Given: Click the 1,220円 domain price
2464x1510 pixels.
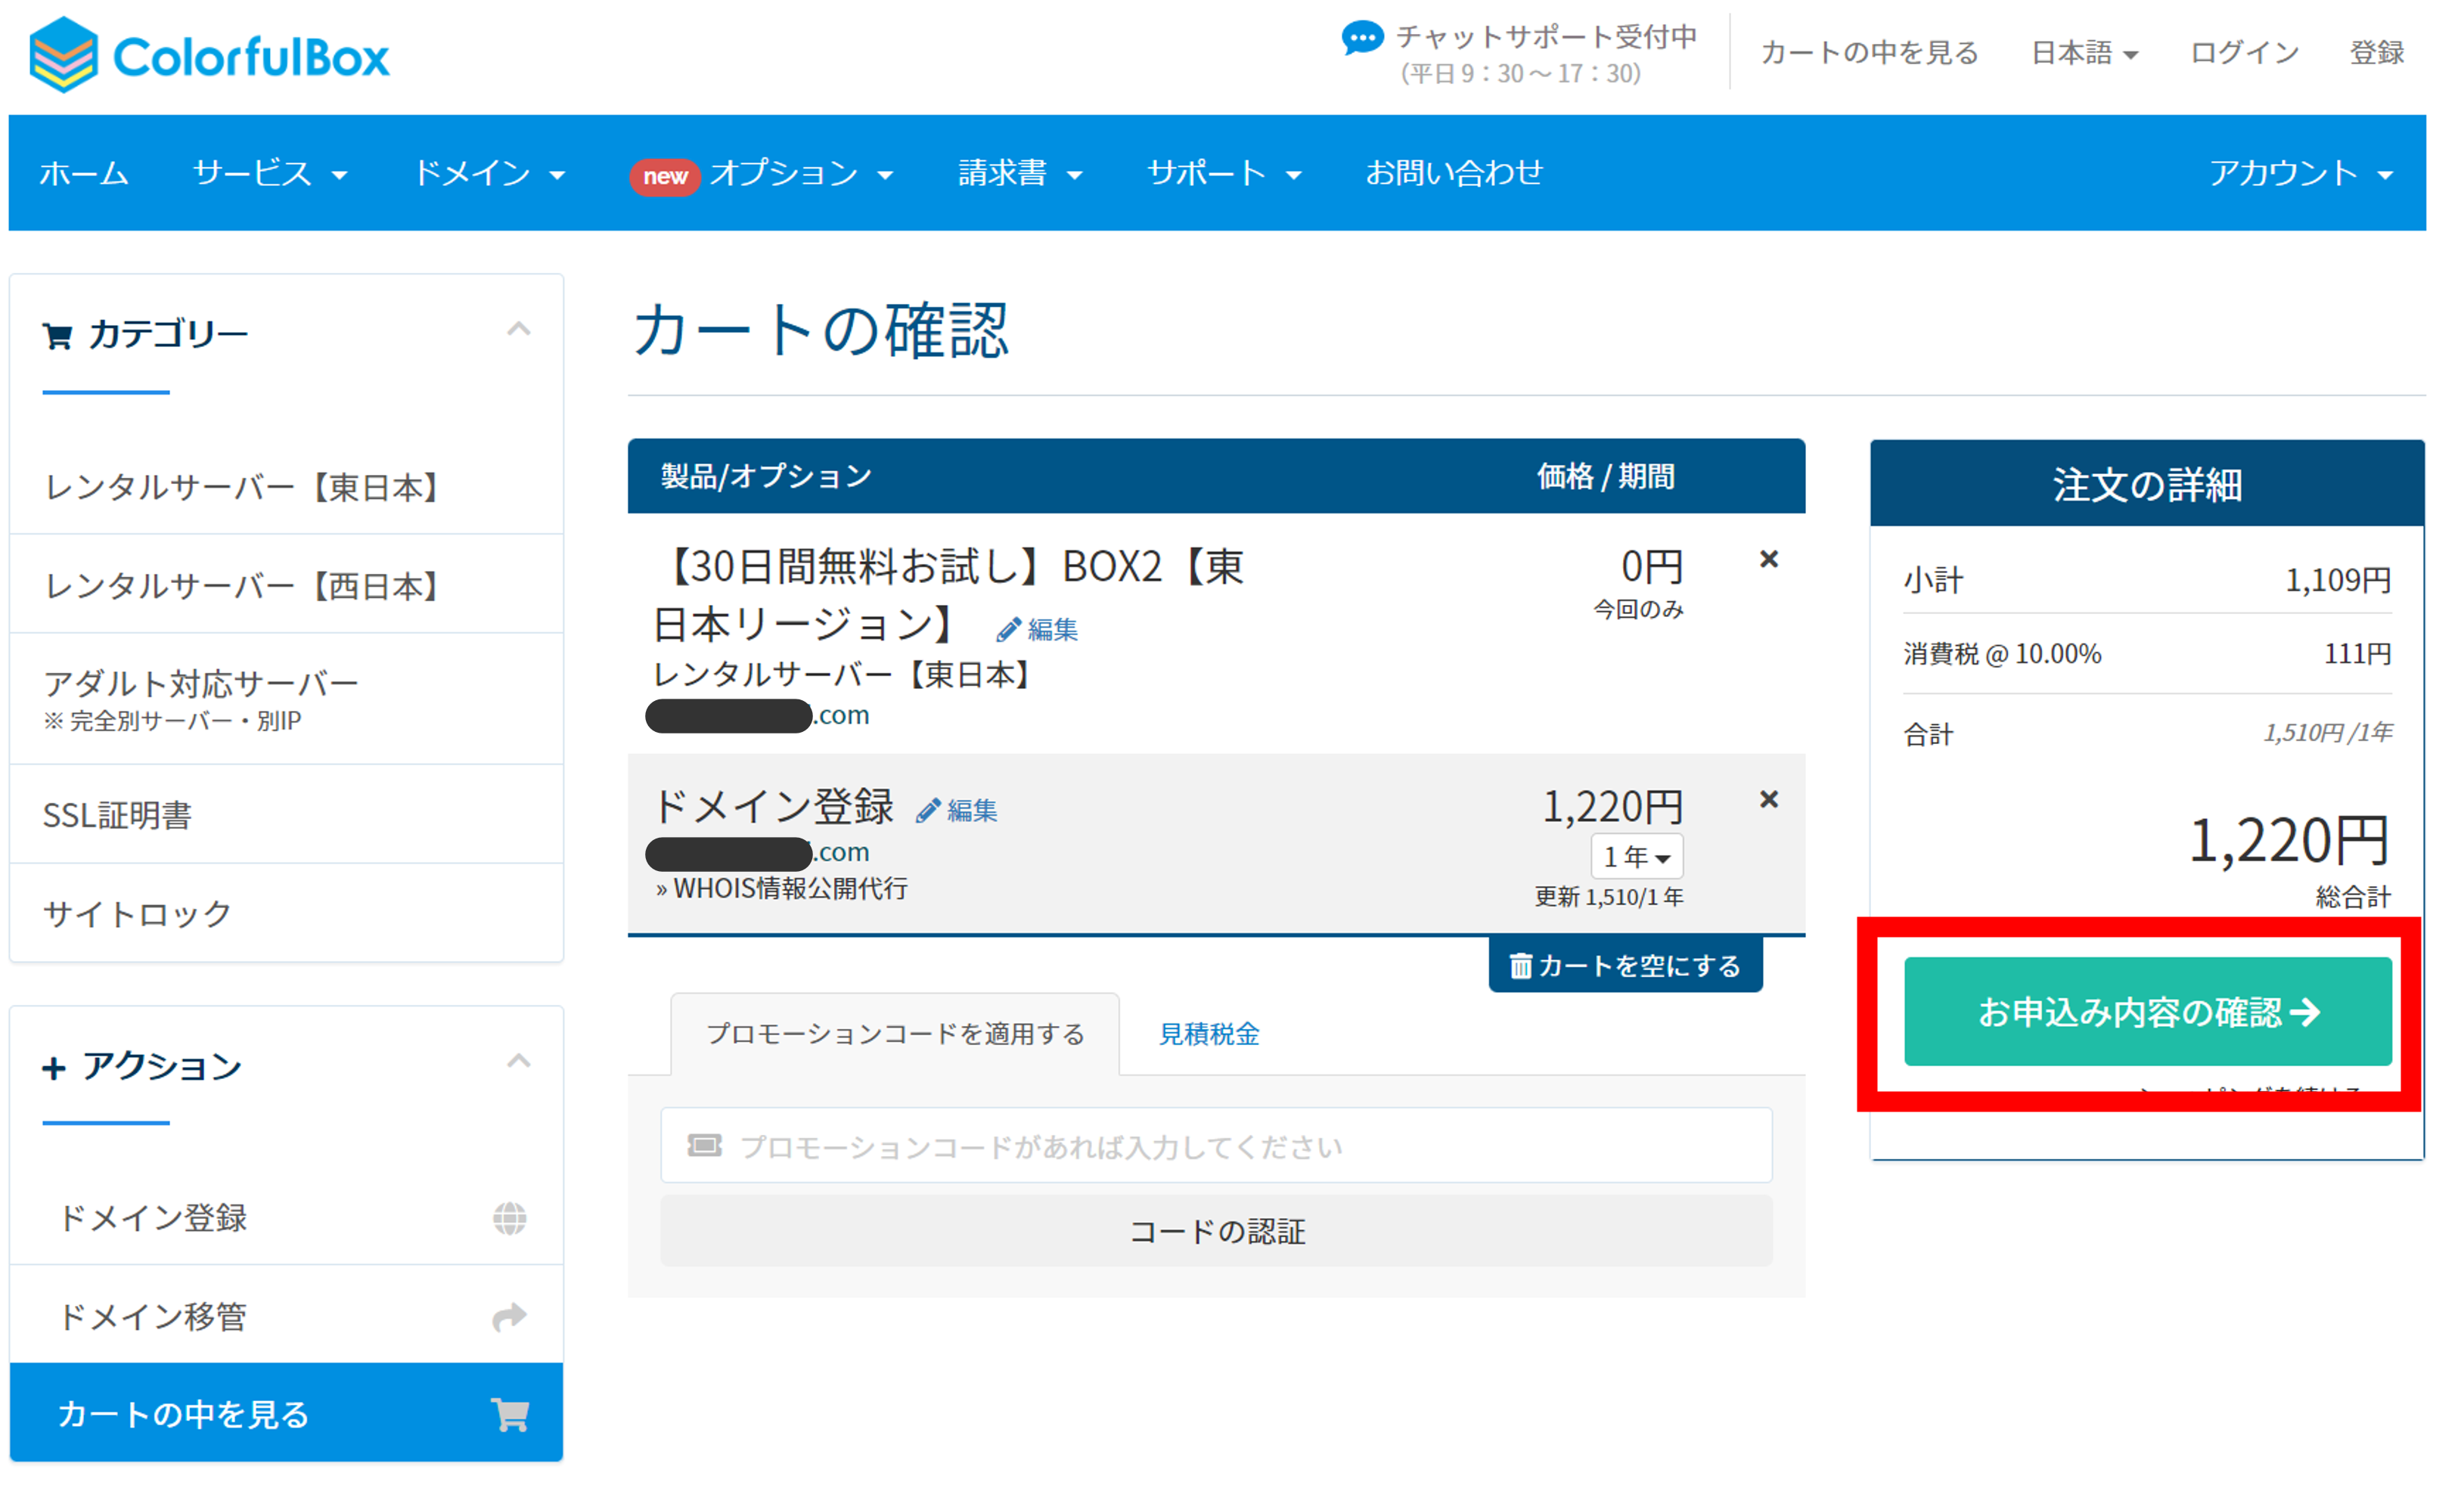Looking at the screenshot, I should tap(1612, 806).
